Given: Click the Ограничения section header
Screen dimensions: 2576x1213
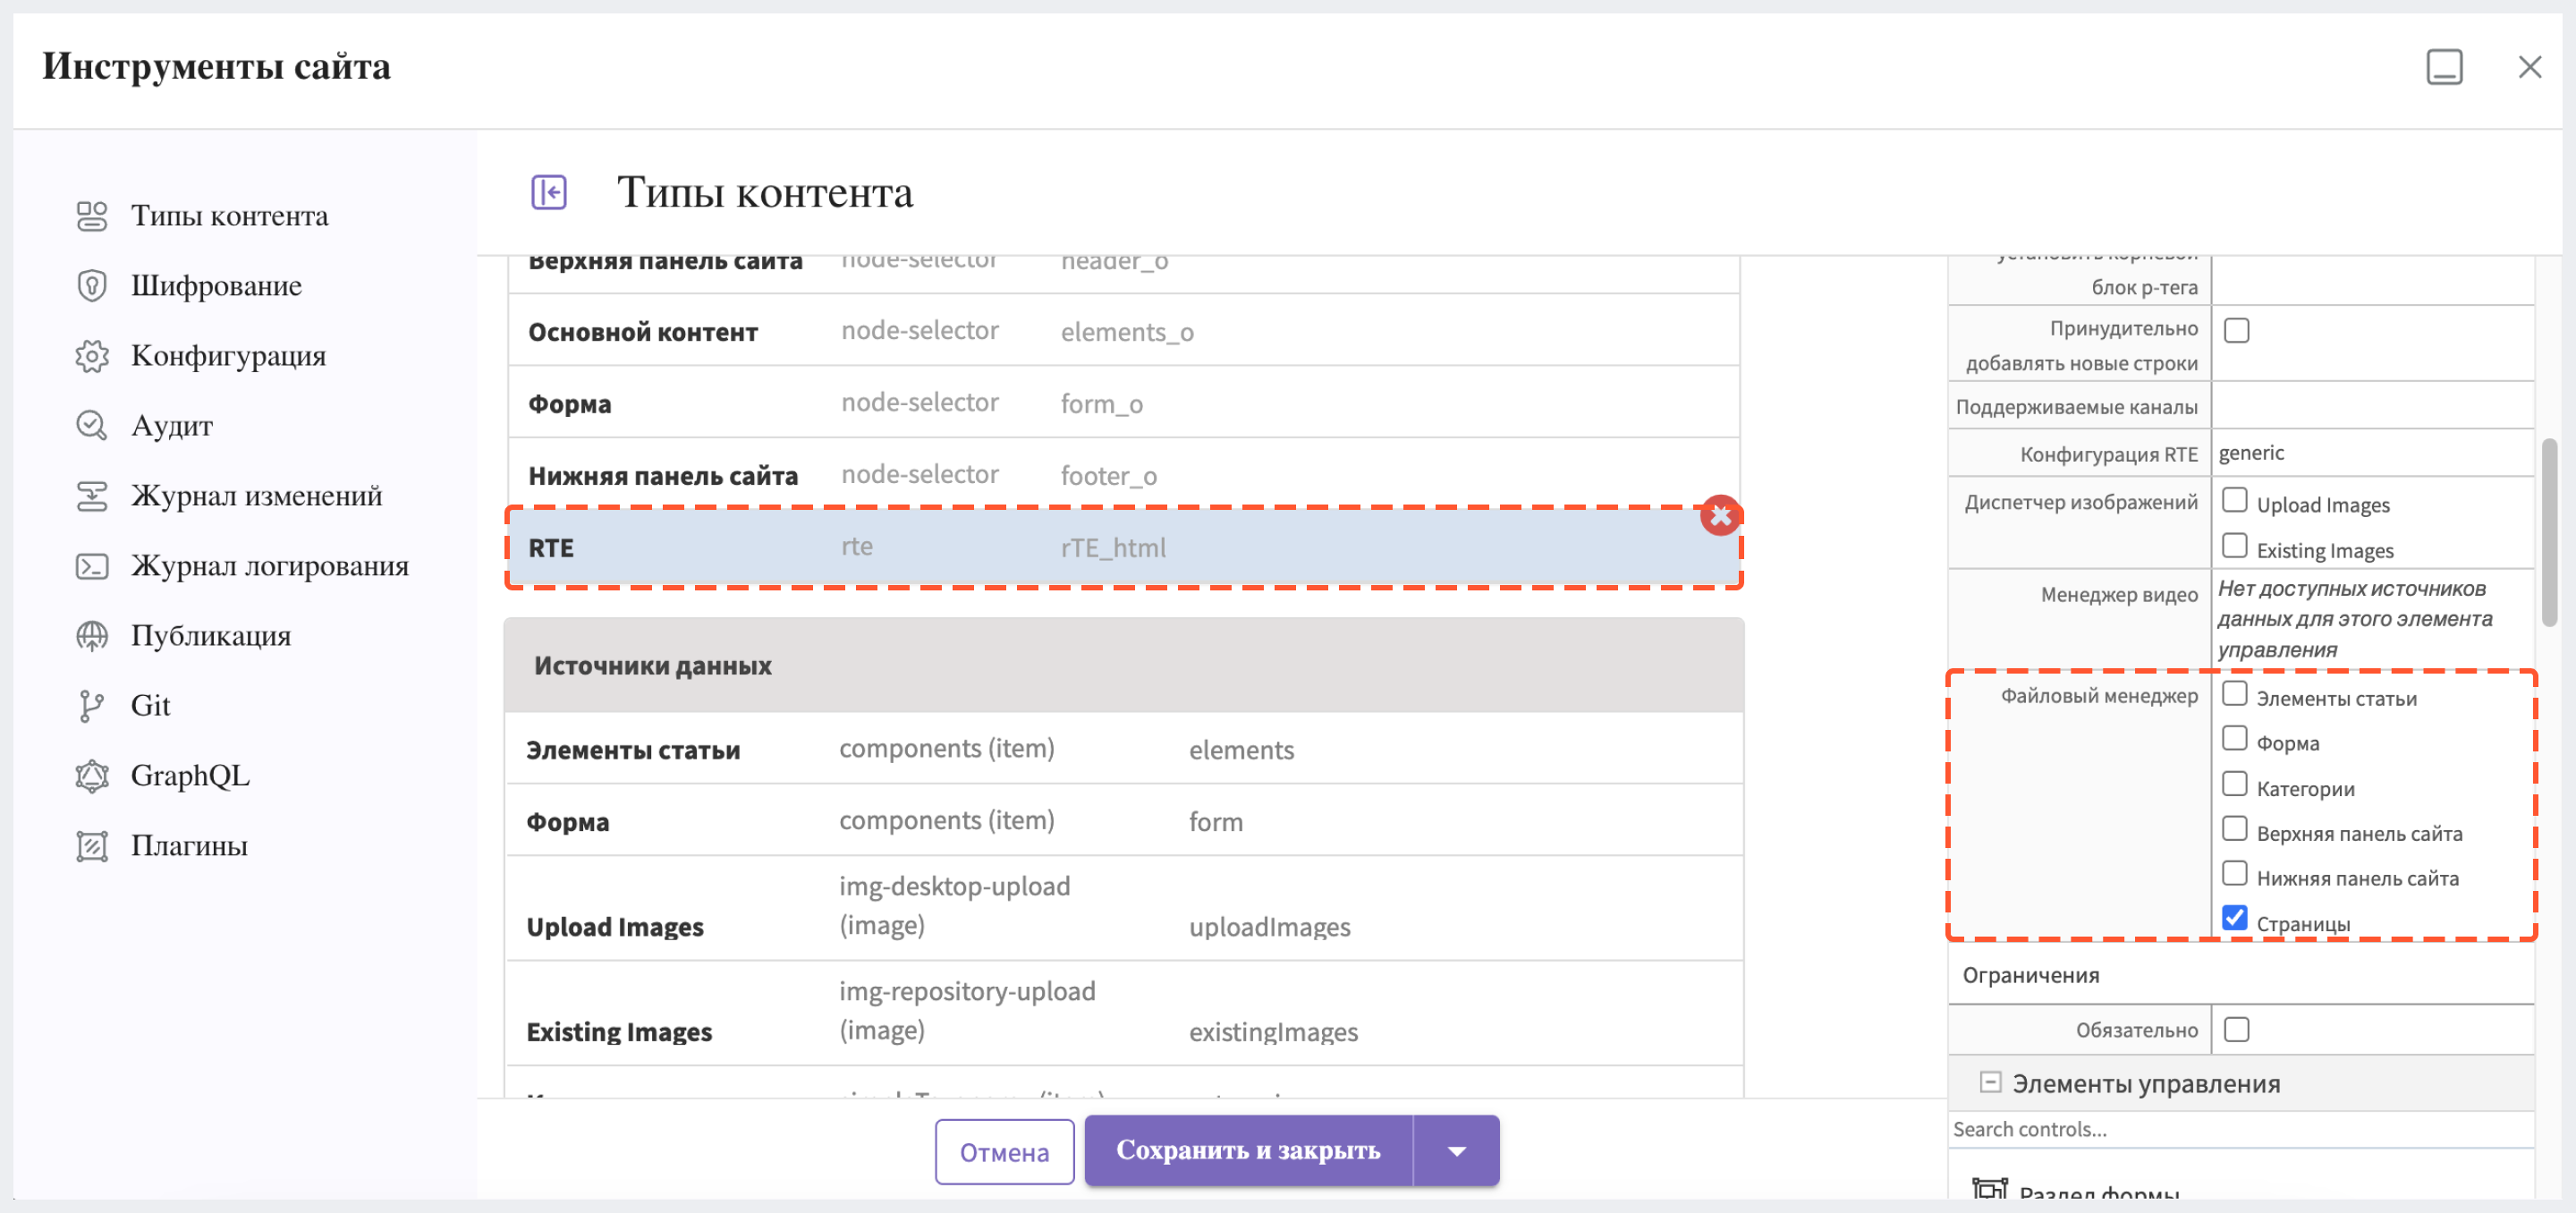Looking at the screenshot, I should [x=2240, y=975].
